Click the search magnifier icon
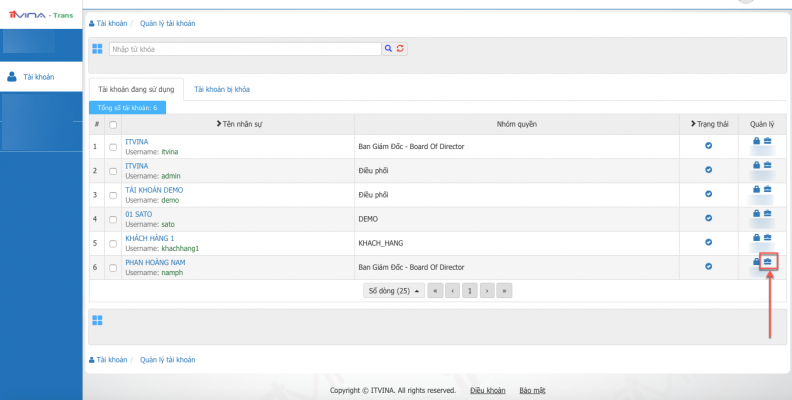Viewport: 792px width, 400px height. pos(388,48)
